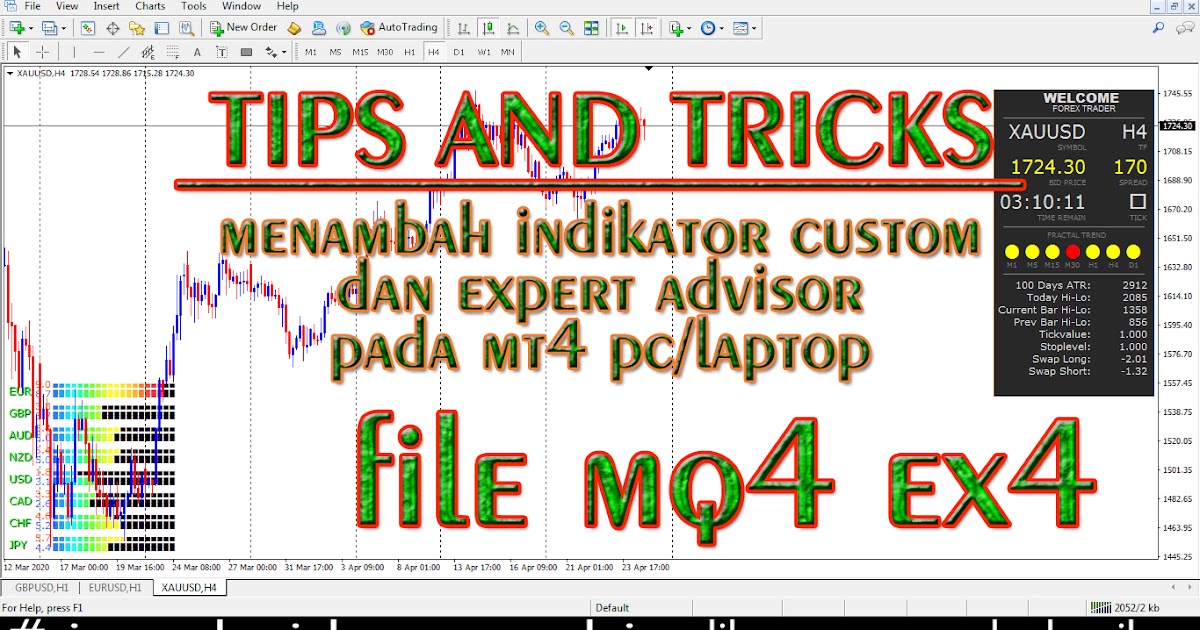Click the yellow D1 fractal trend dot
The height and width of the screenshot is (630, 1200).
pyautogui.click(x=1133, y=251)
